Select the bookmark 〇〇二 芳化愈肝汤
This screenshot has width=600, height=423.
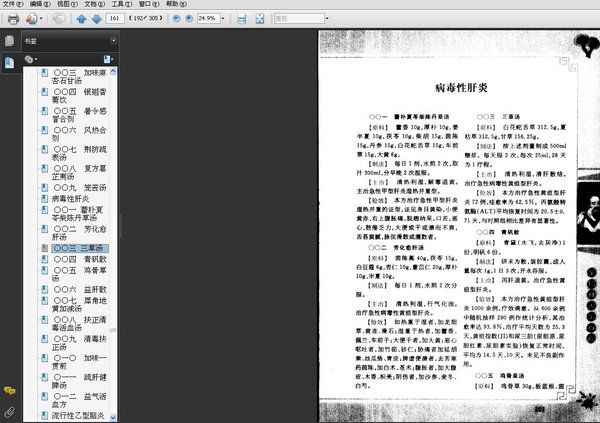79,233
